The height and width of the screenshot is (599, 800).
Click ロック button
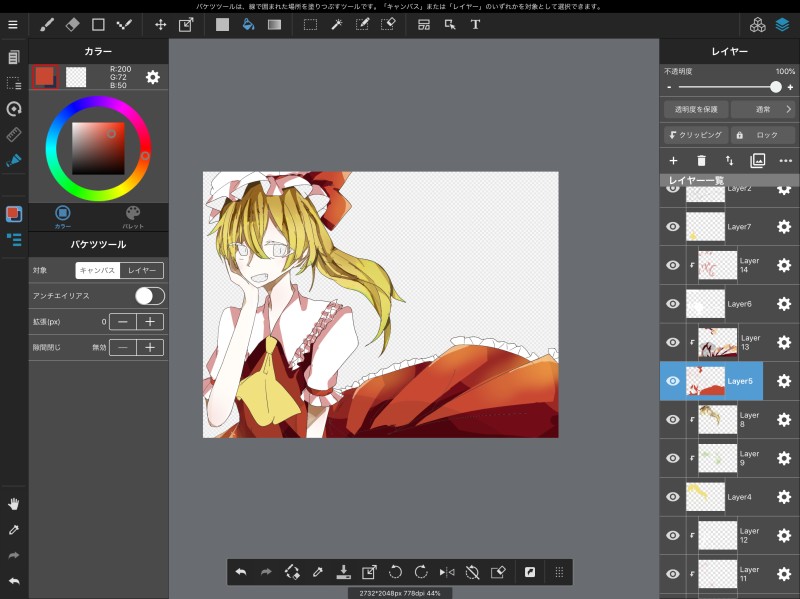(x=763, y=135)
